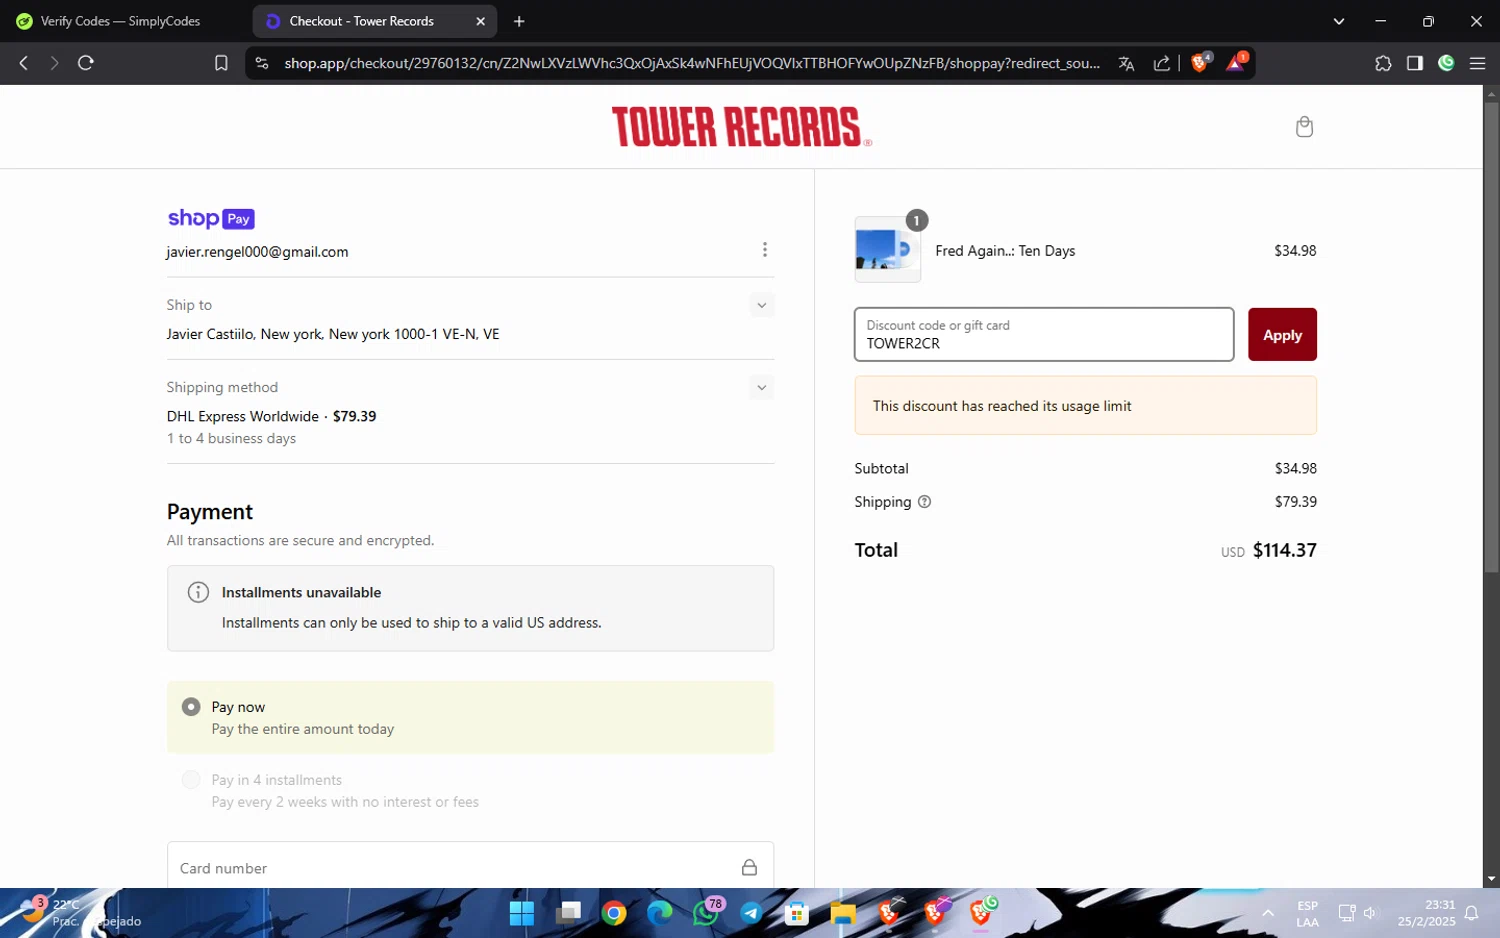Select Pay in 4 installments radio option
Viewport: 1500px width, 938px height.
(191, 780)
